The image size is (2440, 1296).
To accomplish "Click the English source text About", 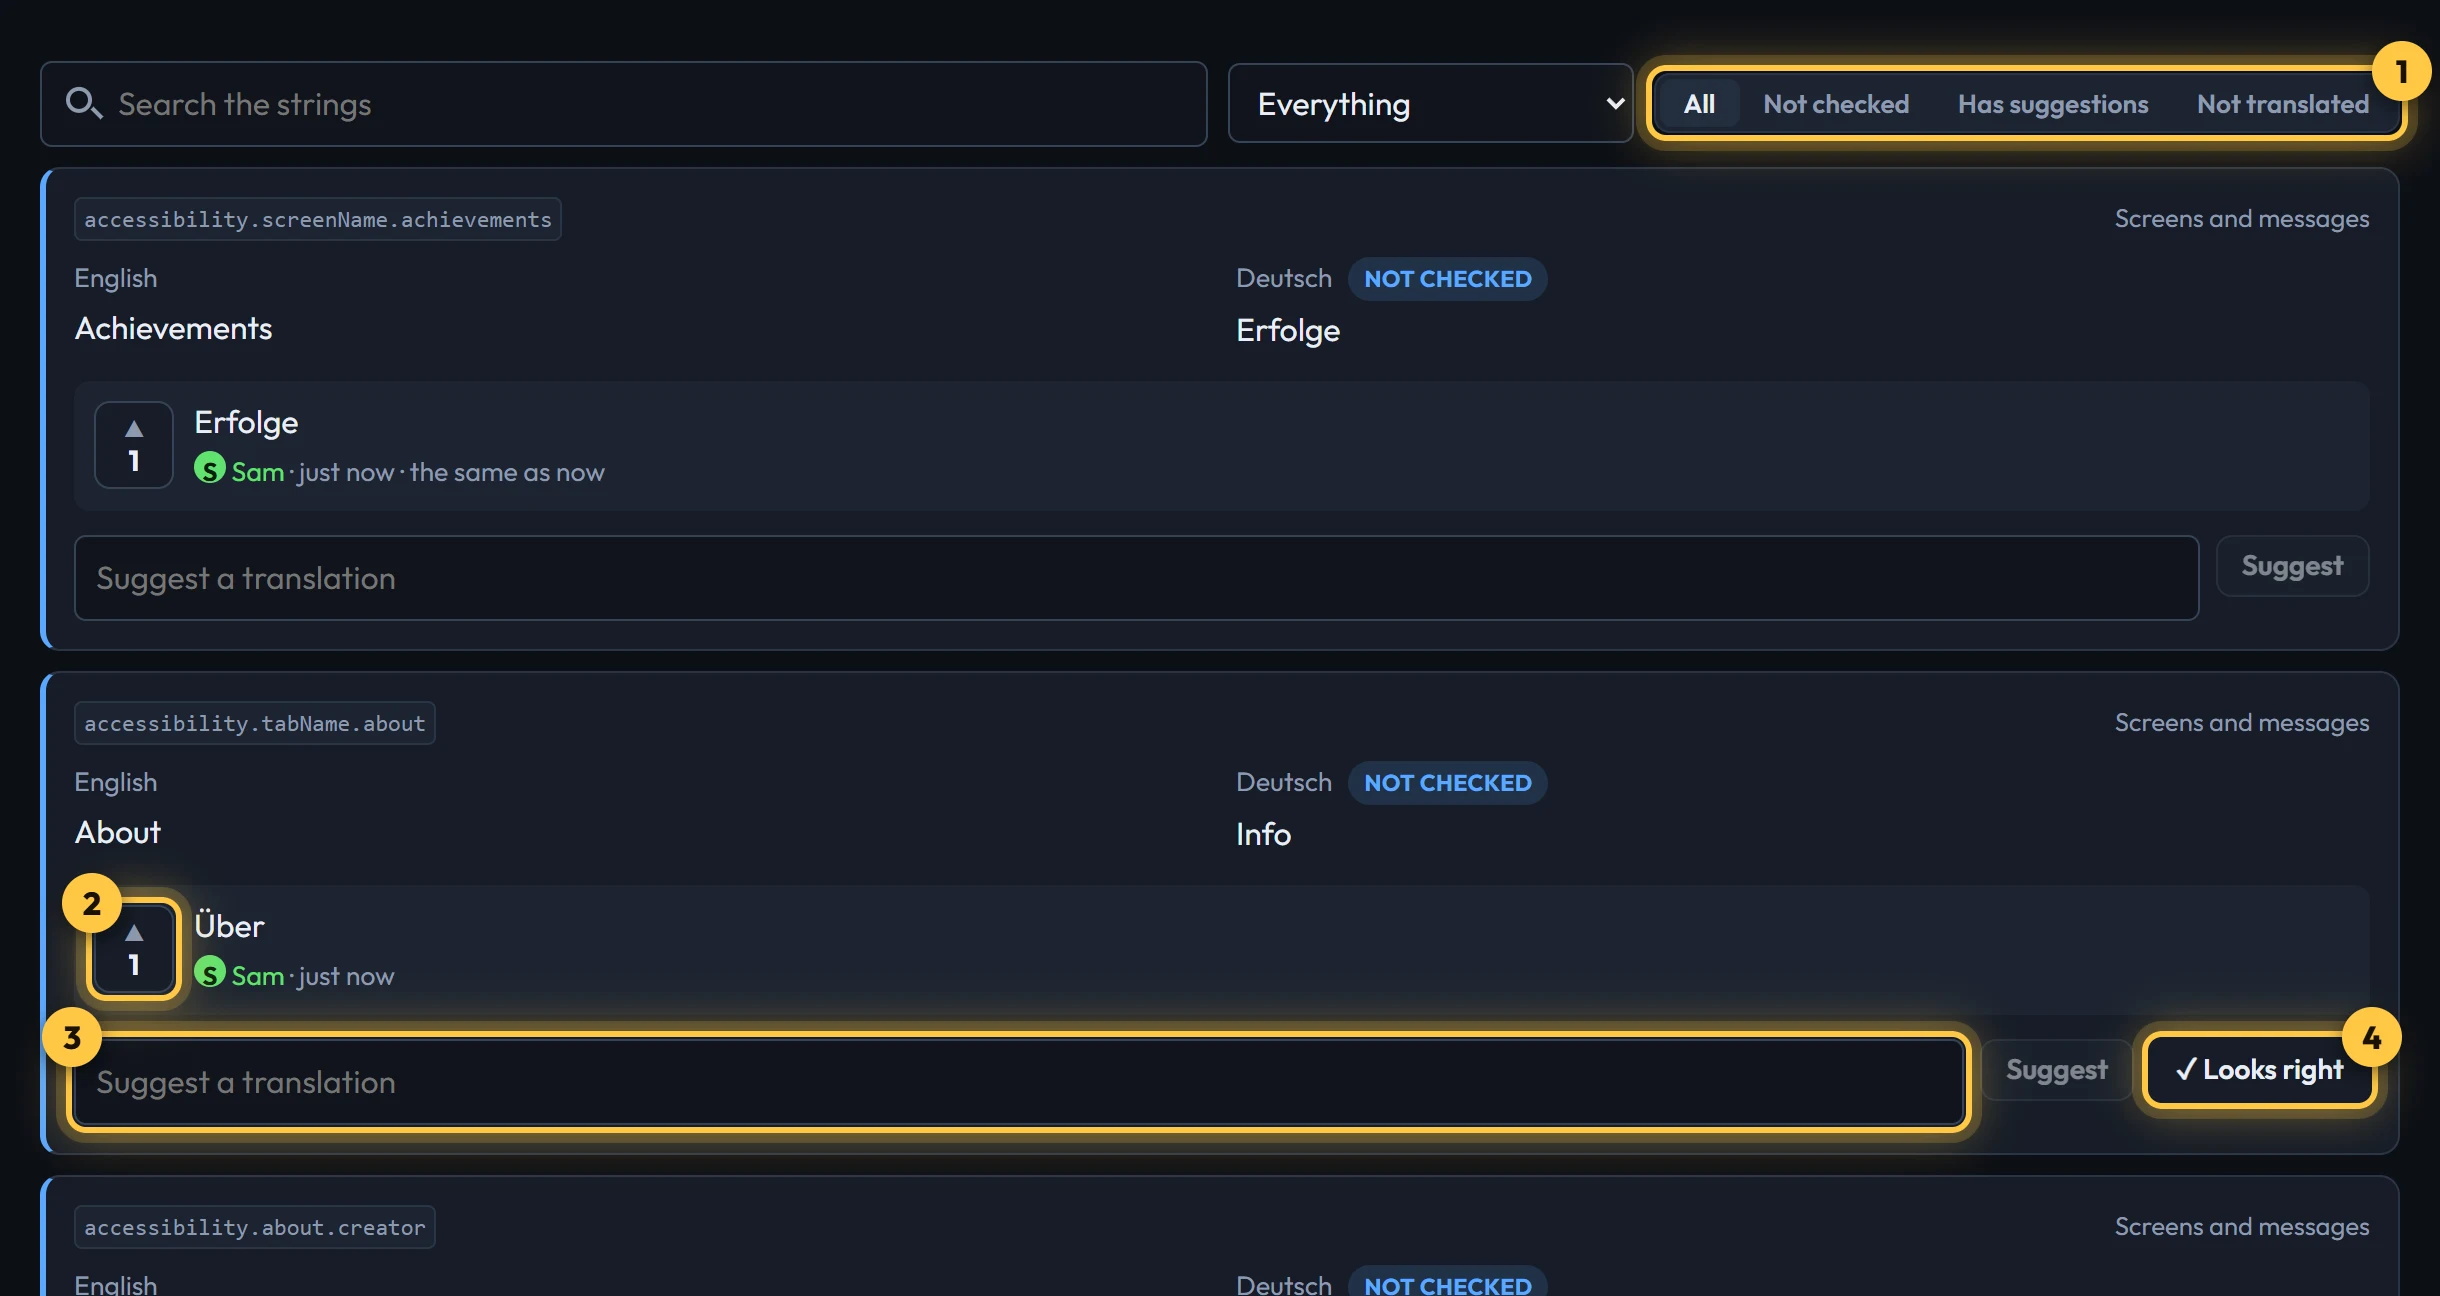I will 118,833.
